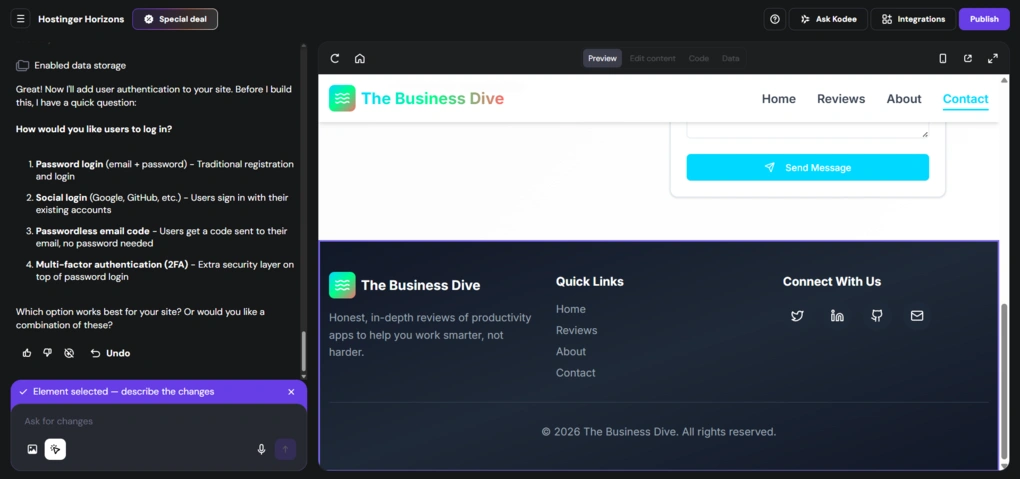
Task: Open the hamburger menu icon
Action: pos(20,19)
